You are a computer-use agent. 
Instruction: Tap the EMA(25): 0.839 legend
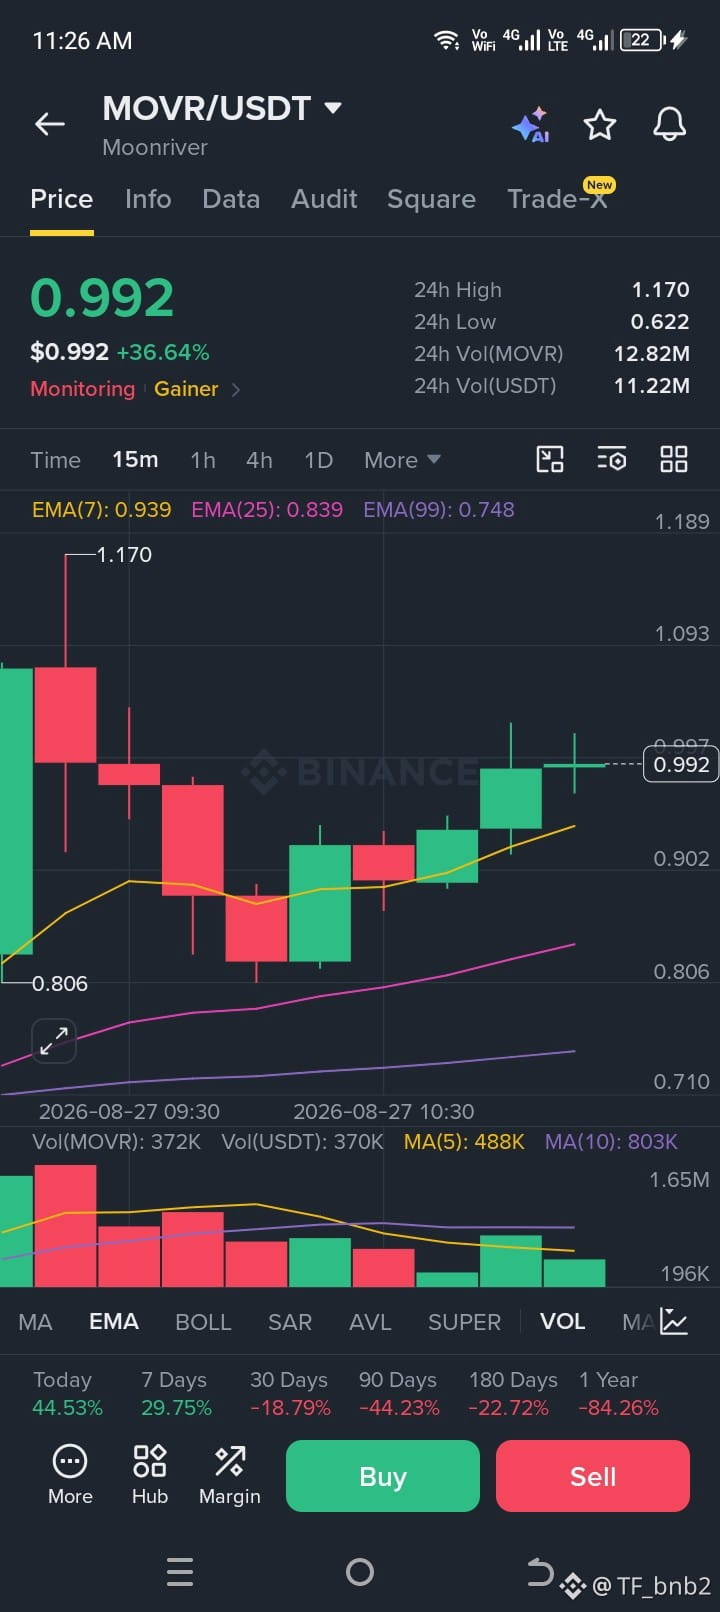(x=267, y=510)
